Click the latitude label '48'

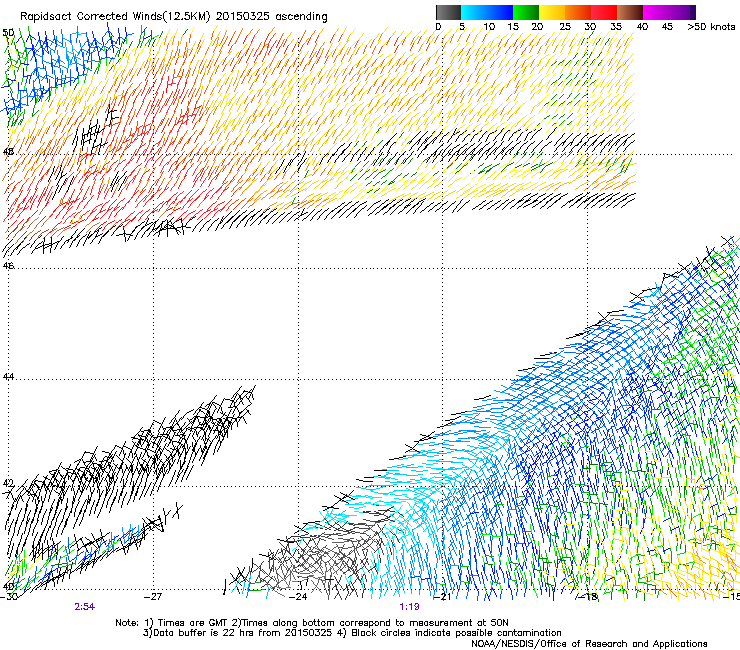coord(8,152)
